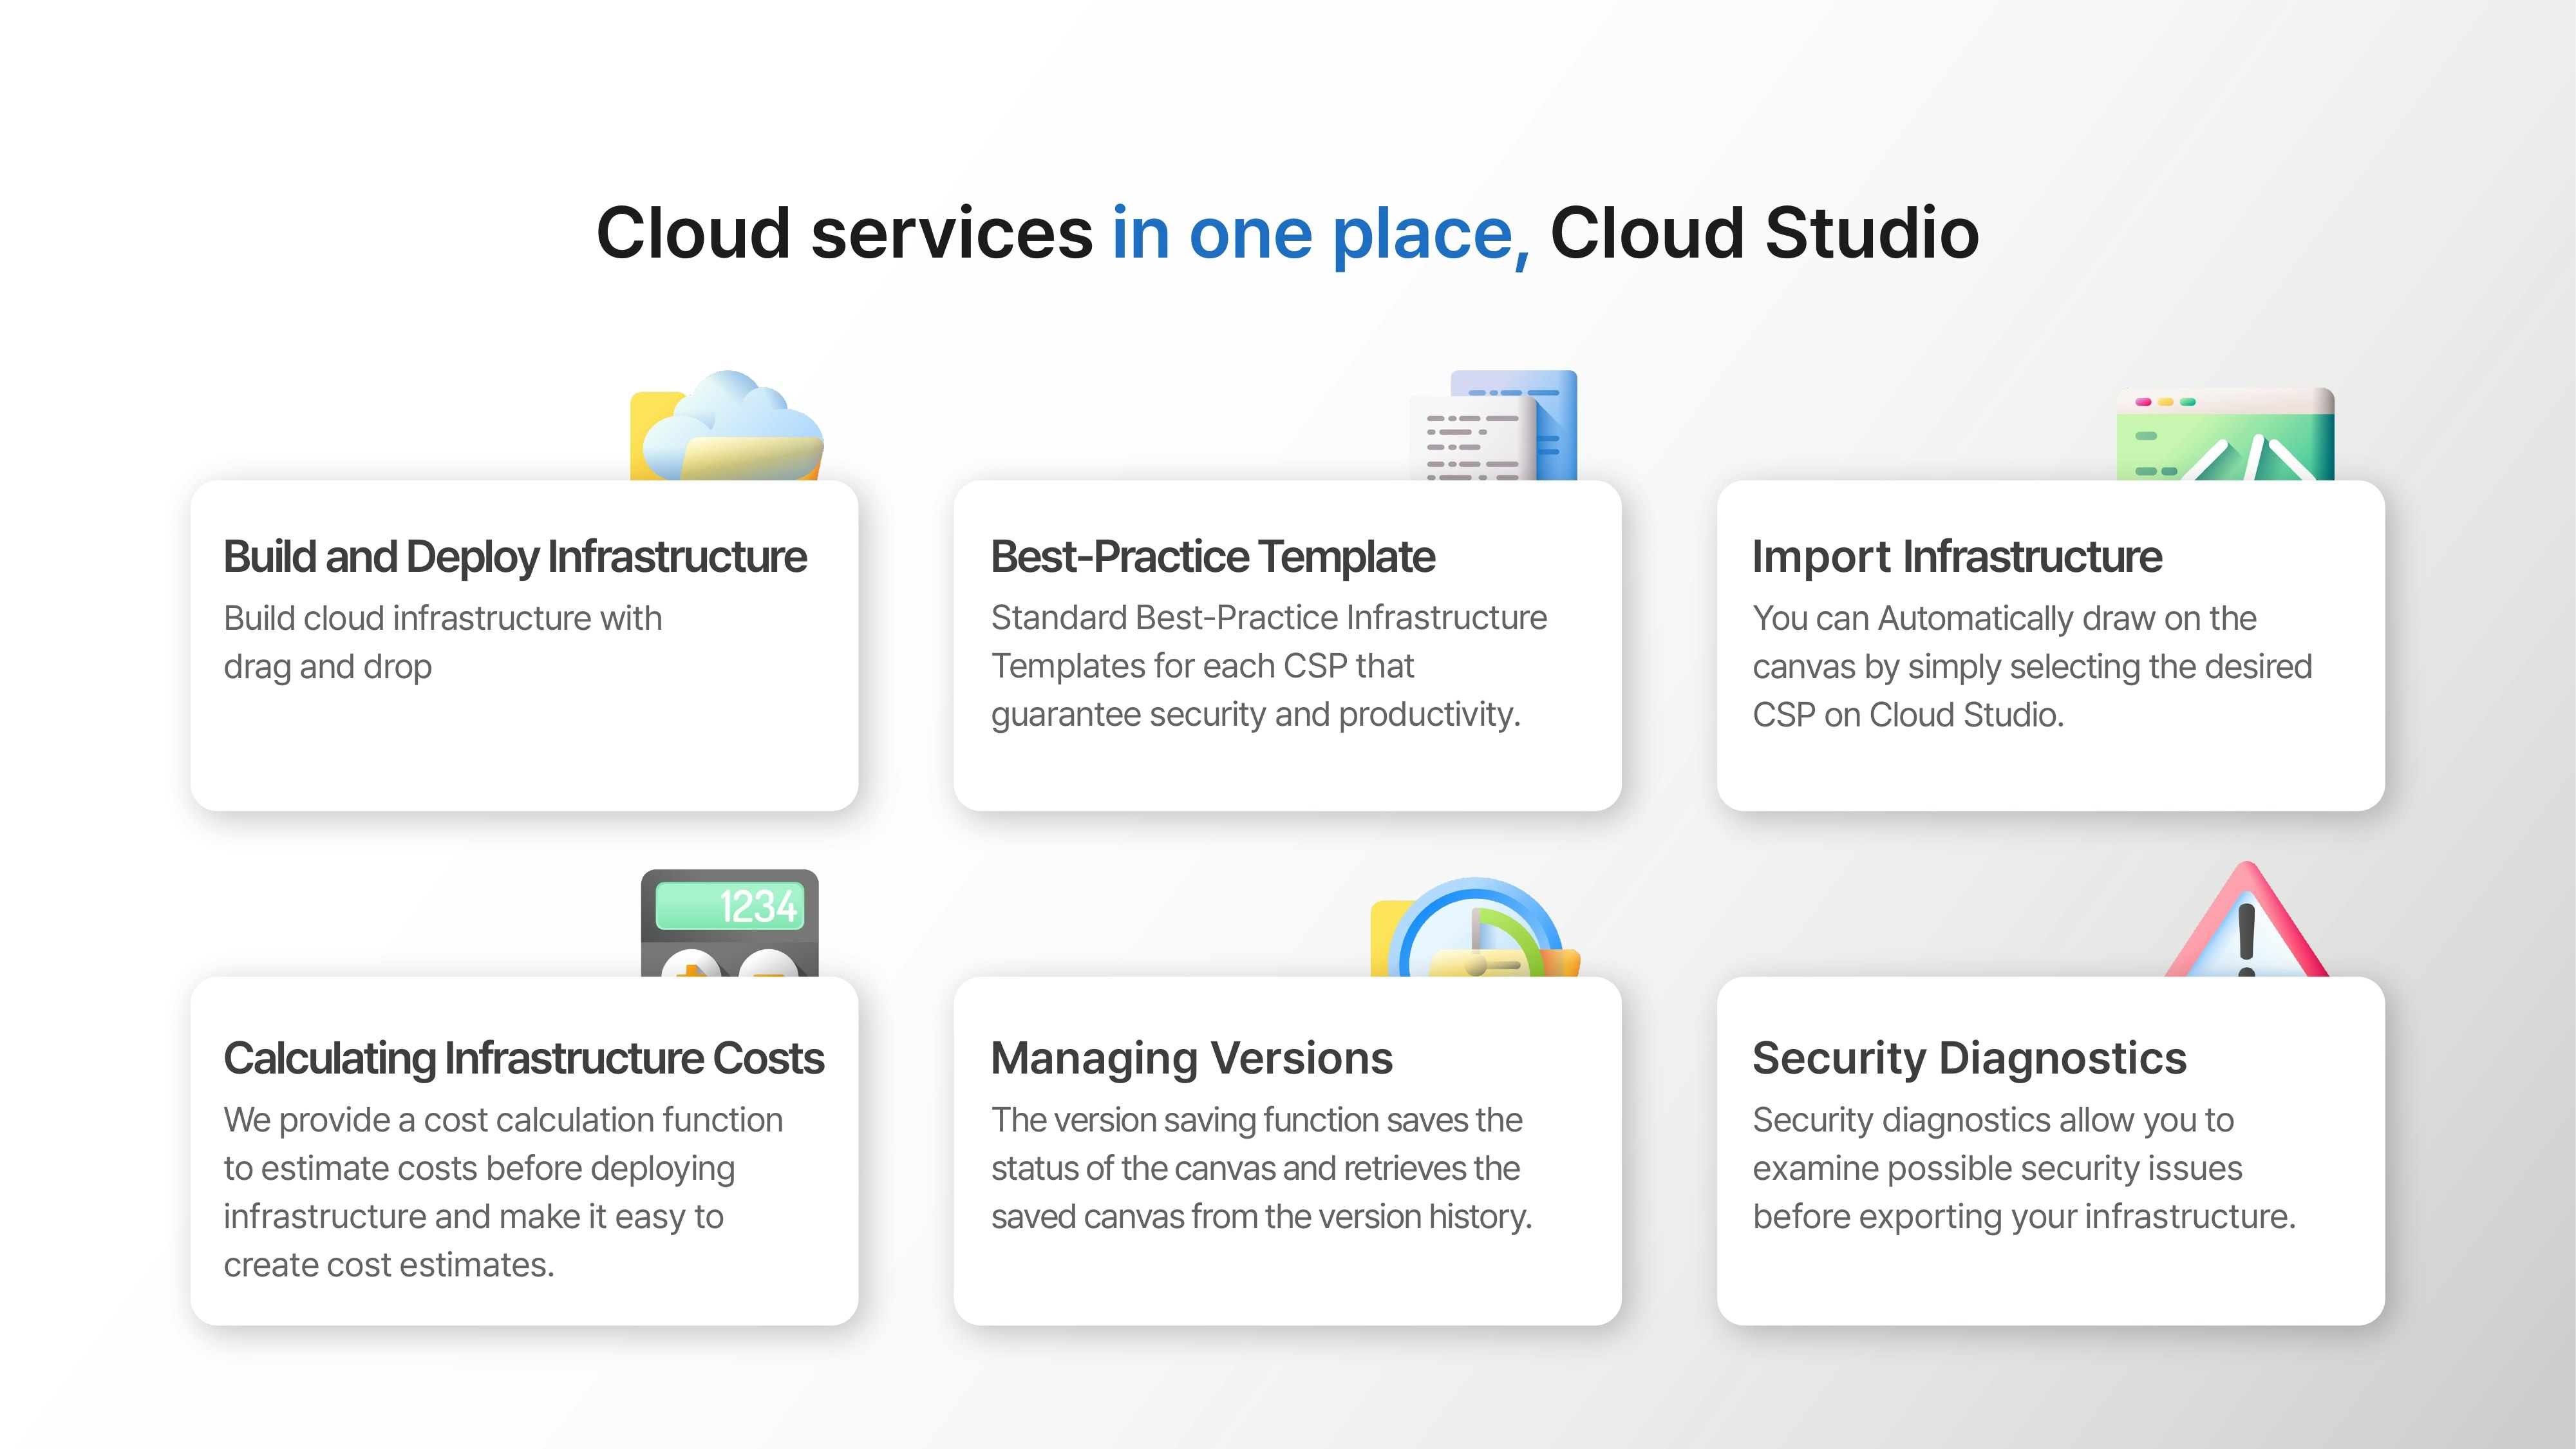Click the 'You can Automatically draw on the canvas' description

click(2032, 666)
